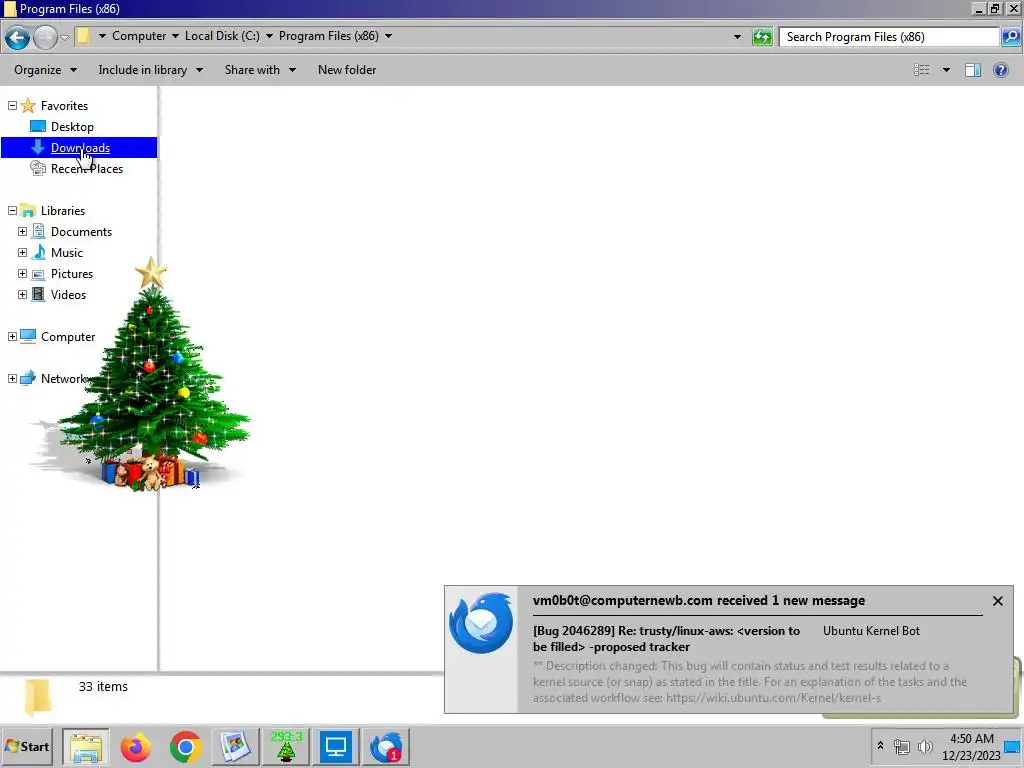1024x768 pixels.
Task: Click the sender name Ubuntu Kernel Bot
Action: pyautogui.click(x=871, y=631)
